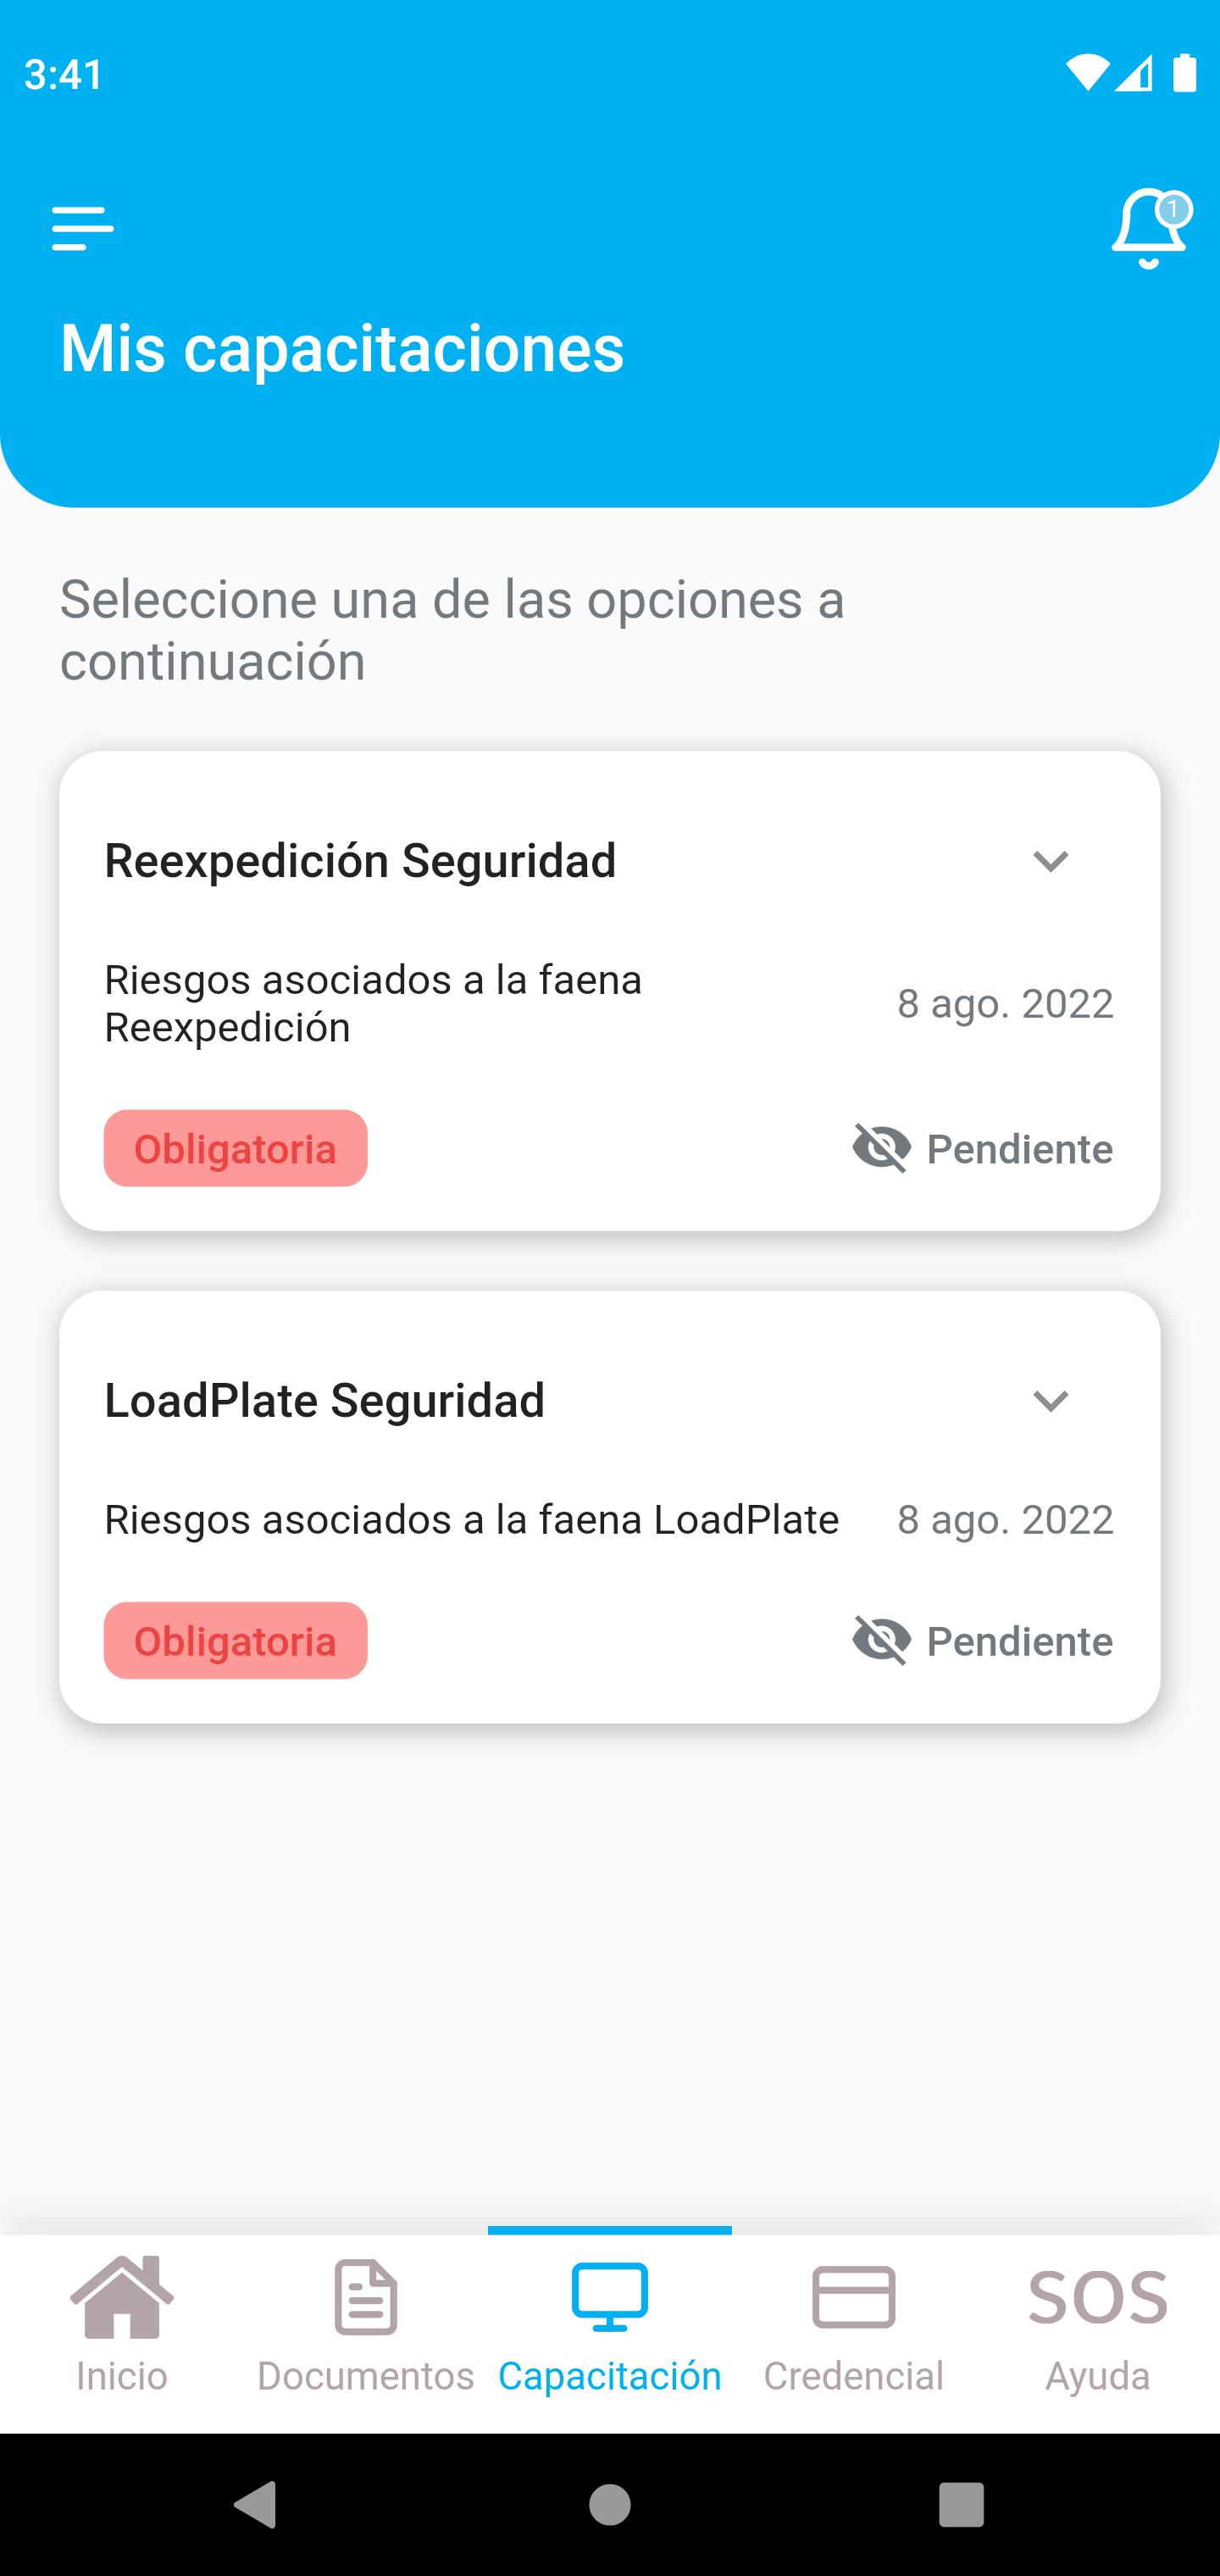1220x2576 pixels.
Task: Expand the LoadPlate Seguridad card chevron
Action: (x=1050, y=1401)
